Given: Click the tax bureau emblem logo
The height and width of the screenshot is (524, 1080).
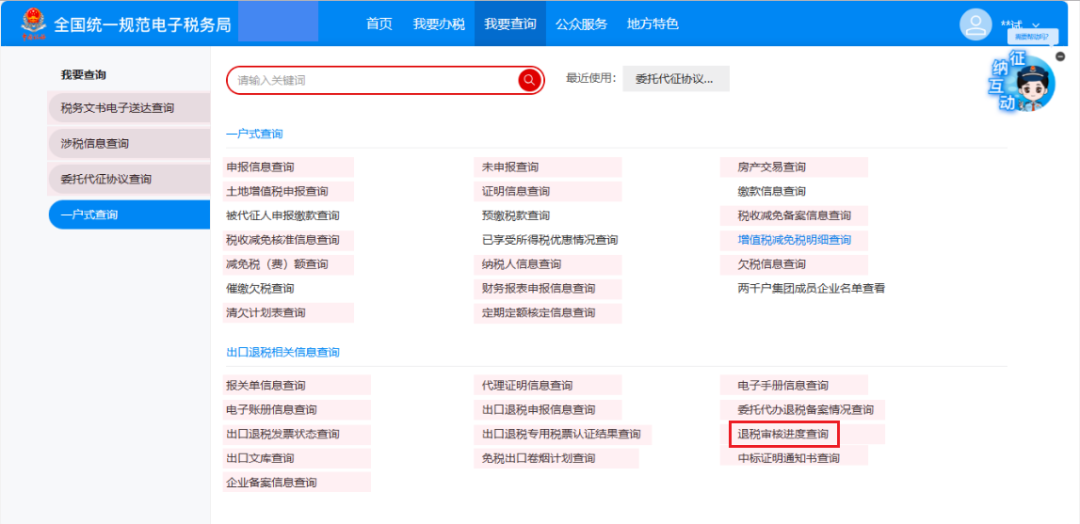Looking at the screenshot, I should coord(33,23).
